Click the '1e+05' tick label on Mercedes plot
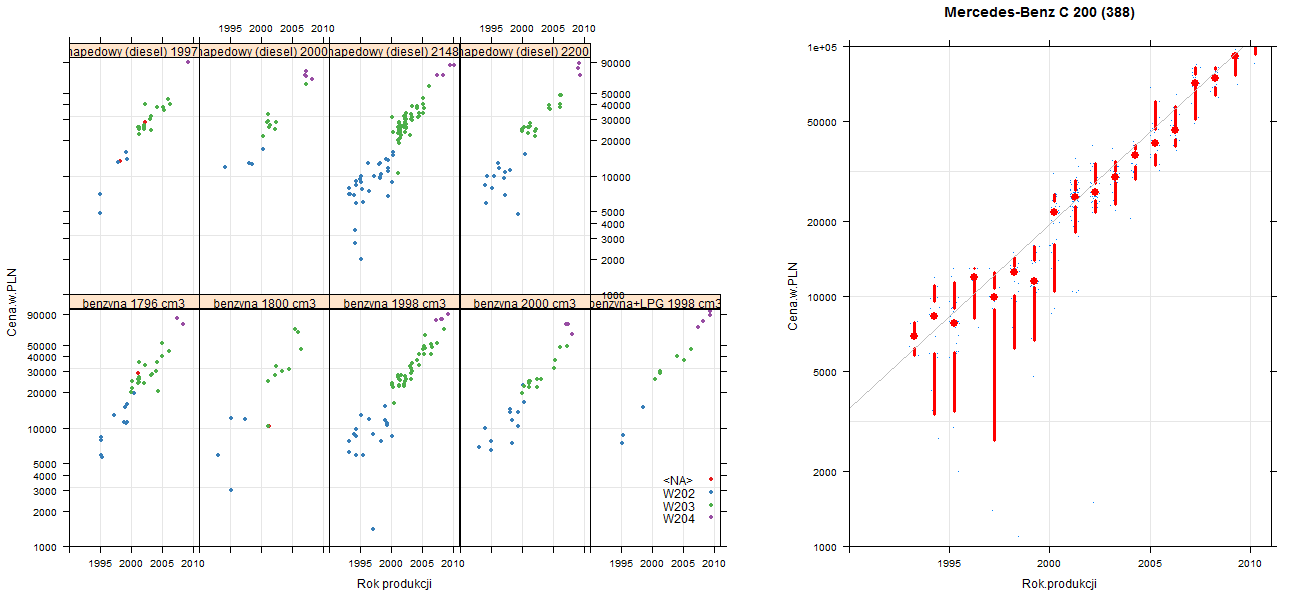This screenshot has width=1300, height=600. [x=821, y=47]
